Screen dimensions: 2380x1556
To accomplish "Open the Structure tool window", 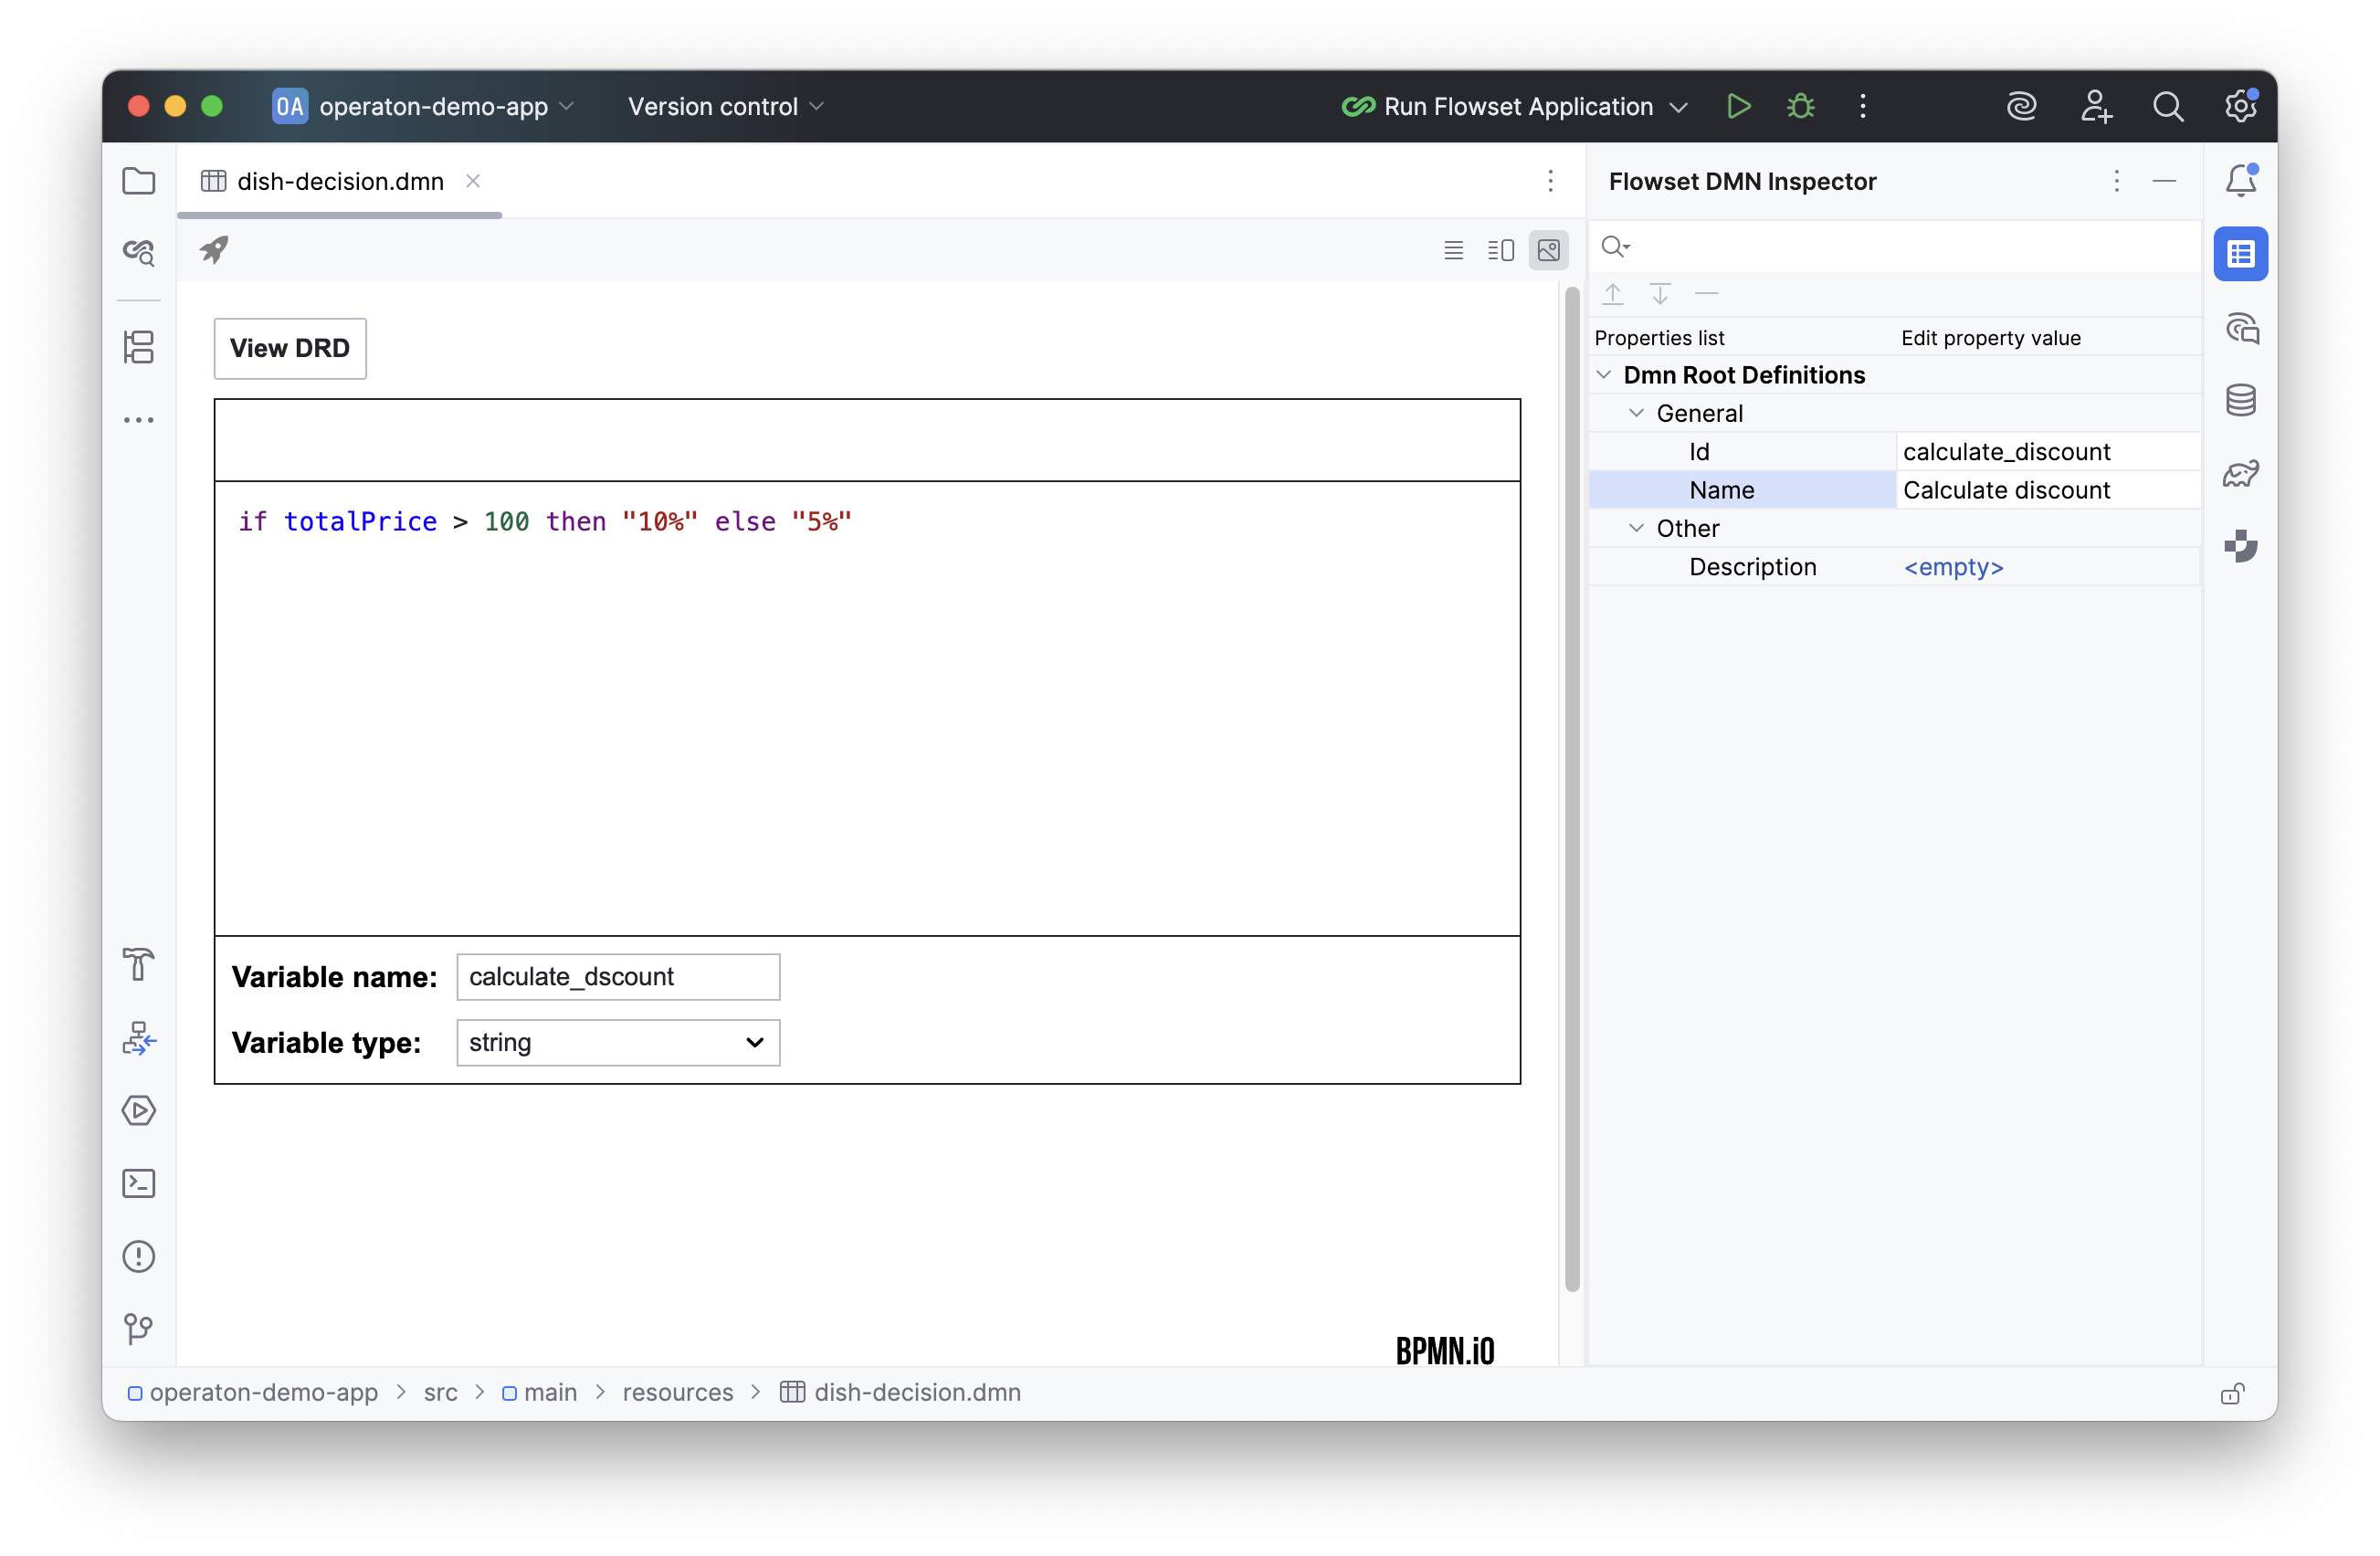I will (x=139, y=347).
